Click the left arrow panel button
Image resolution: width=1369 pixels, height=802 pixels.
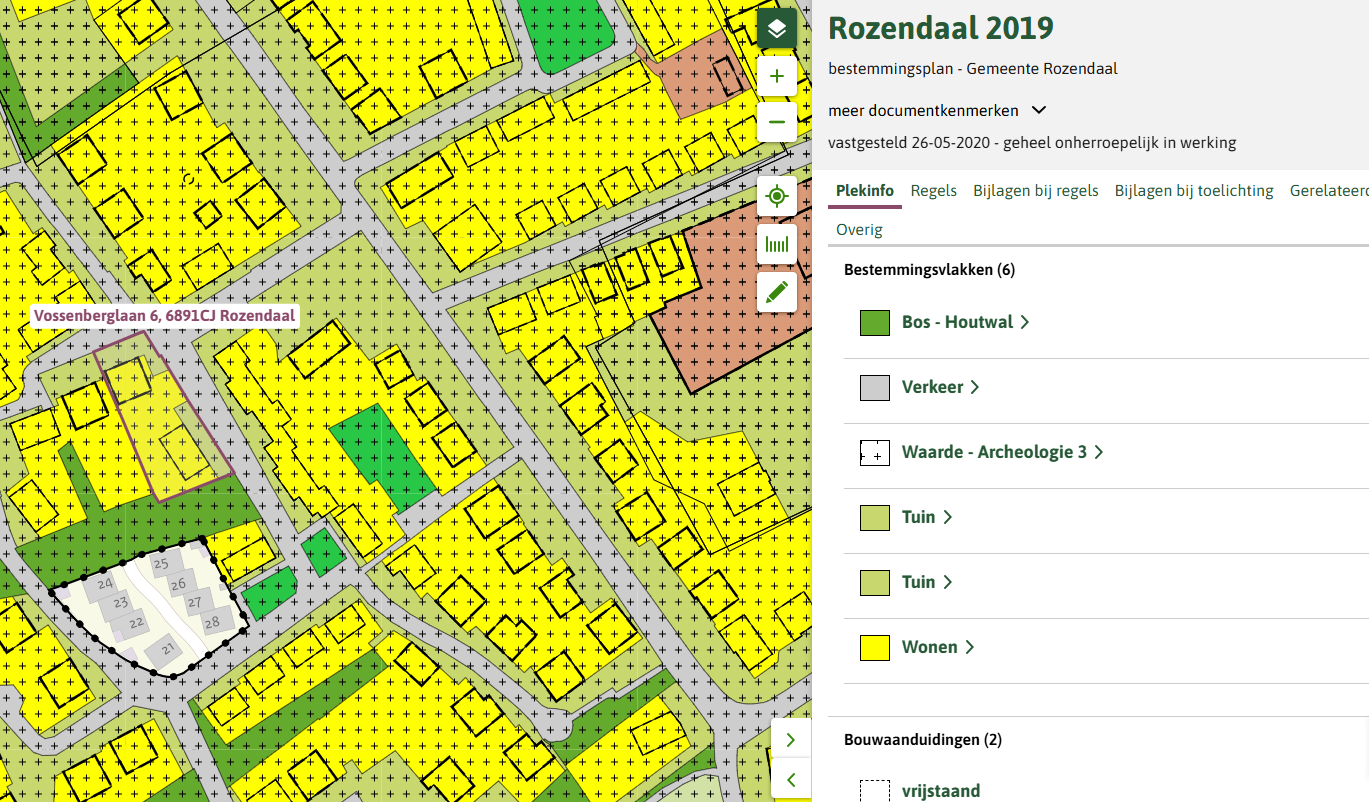pyautogui.click(x=791, y=779)
